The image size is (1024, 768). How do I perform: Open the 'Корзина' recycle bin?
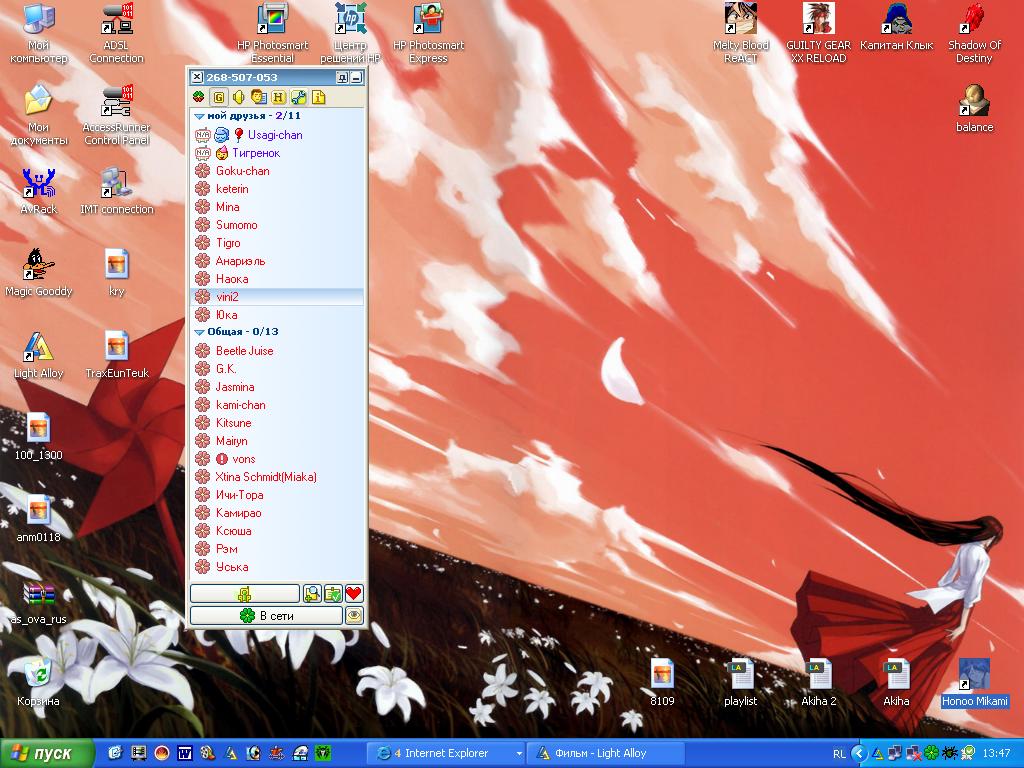point(39,682)
